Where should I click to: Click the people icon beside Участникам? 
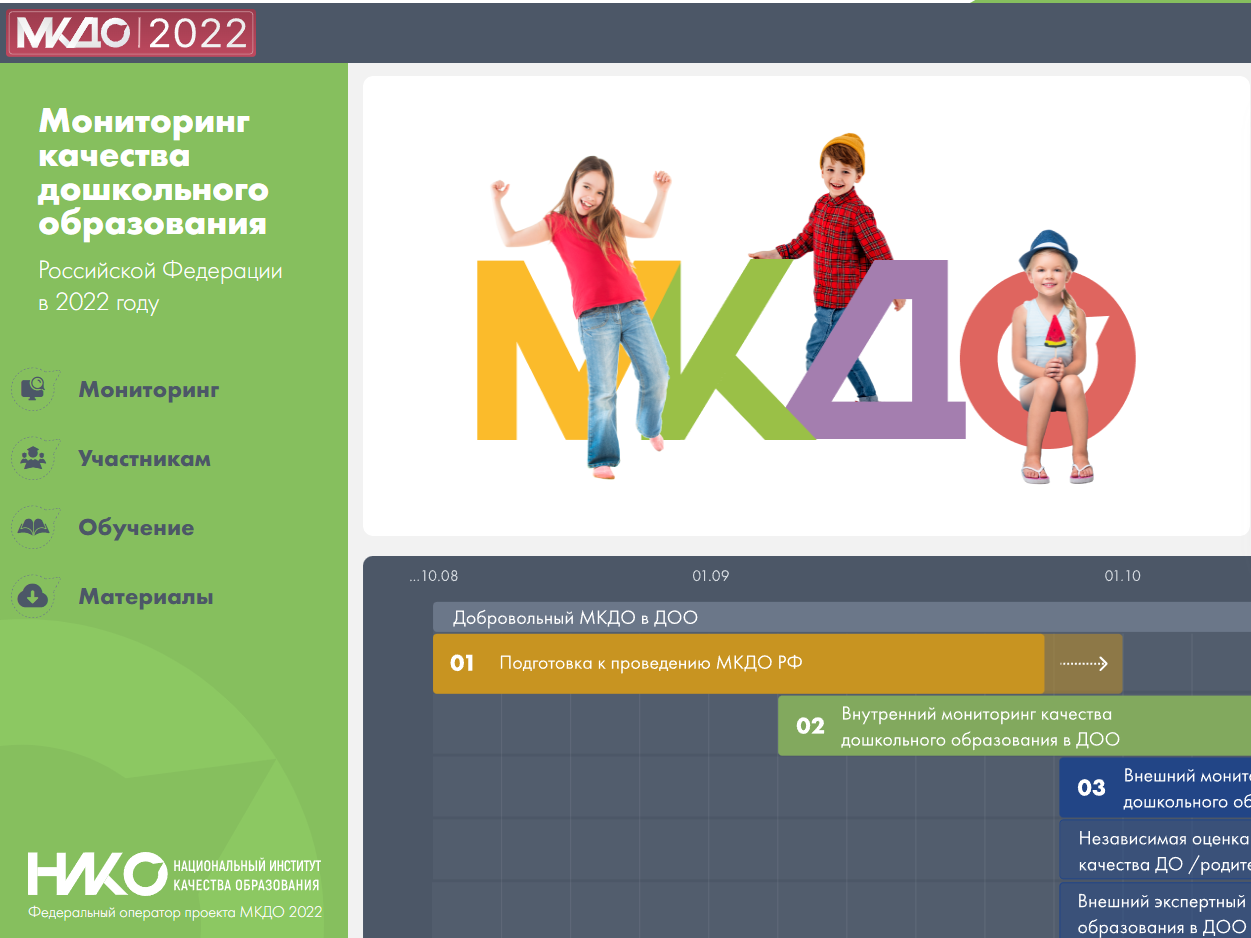pyautogui.click(x=34, y=458)
